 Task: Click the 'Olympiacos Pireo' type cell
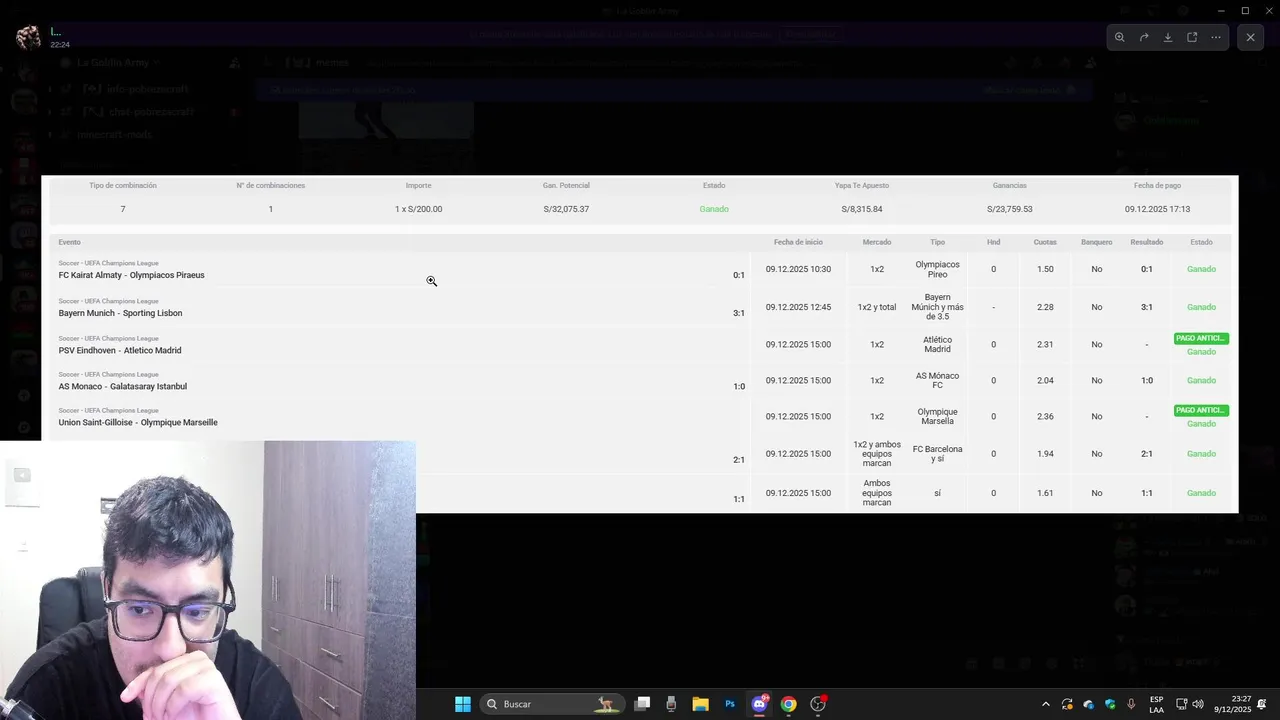point(937,269)
